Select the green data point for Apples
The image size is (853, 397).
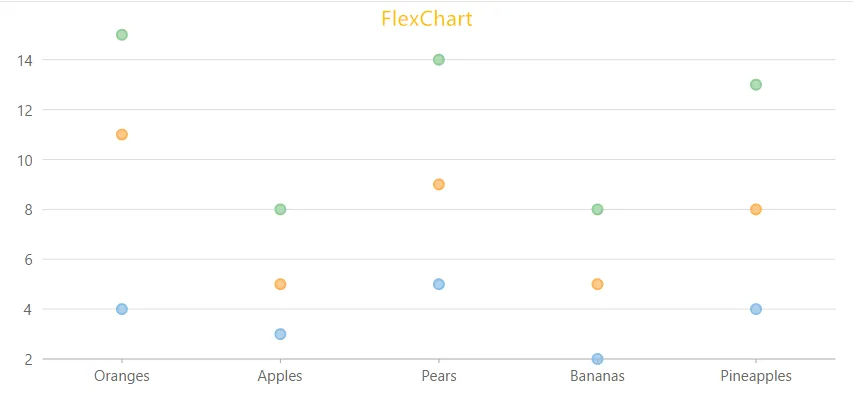coord(280,209)
